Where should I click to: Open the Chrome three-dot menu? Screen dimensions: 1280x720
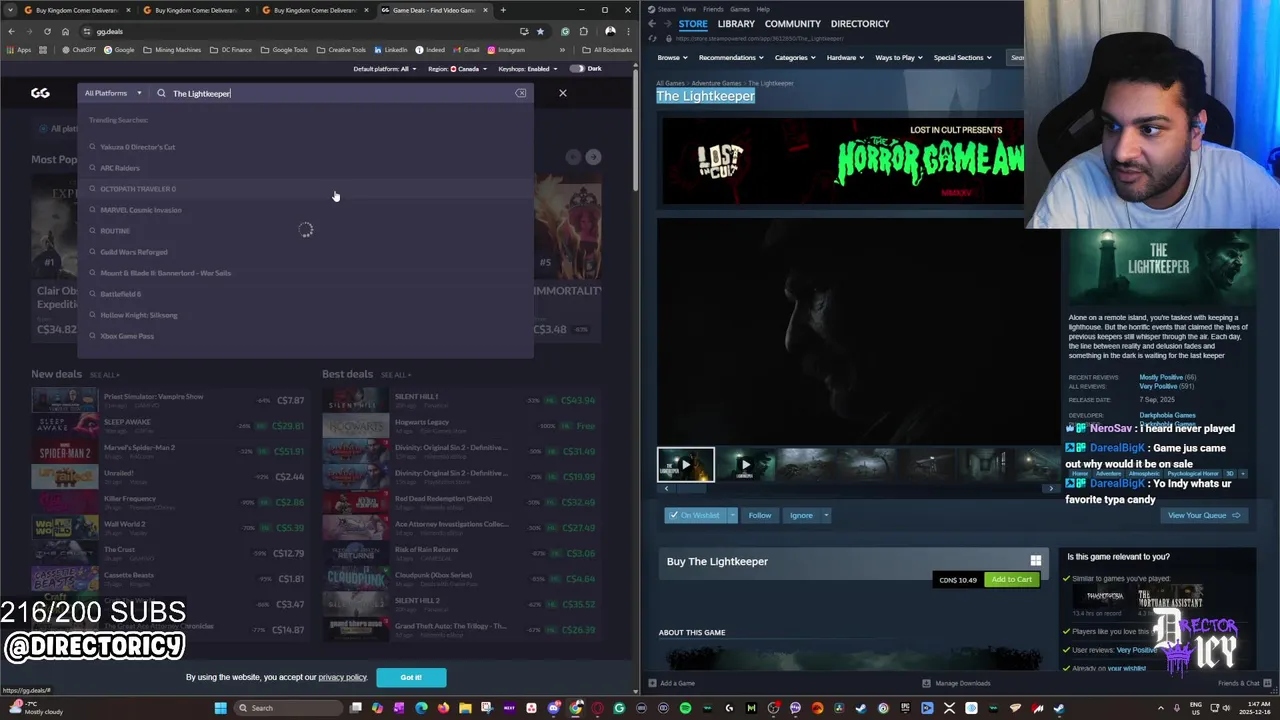coord(627,31)
